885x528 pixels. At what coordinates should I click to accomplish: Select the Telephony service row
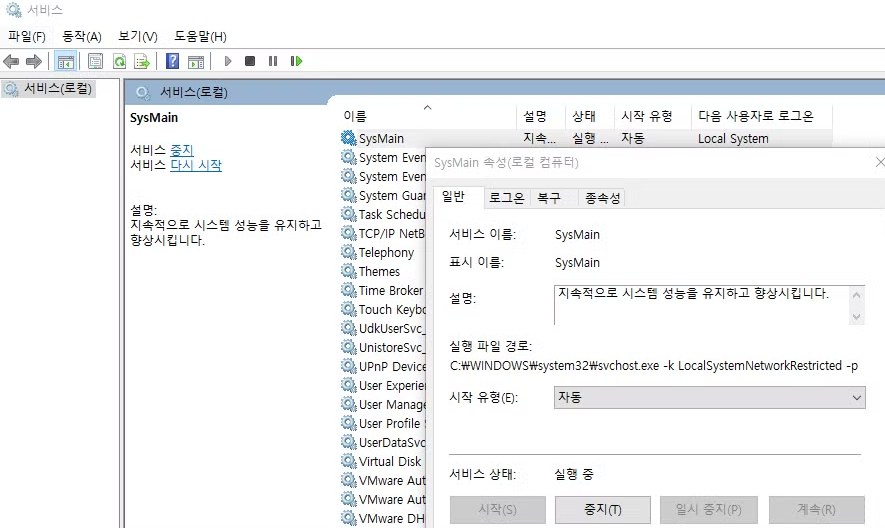tap(383, 252)
